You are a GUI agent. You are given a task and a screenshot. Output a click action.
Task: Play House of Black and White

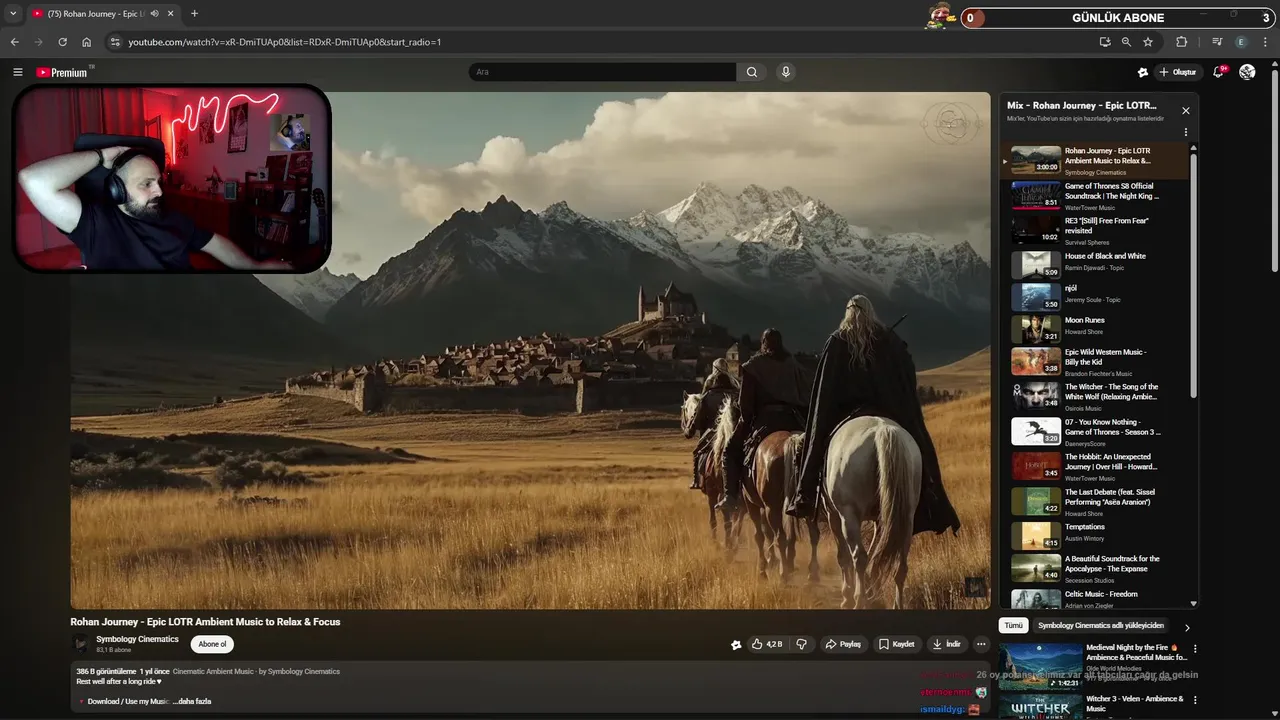coord(1097,264)
